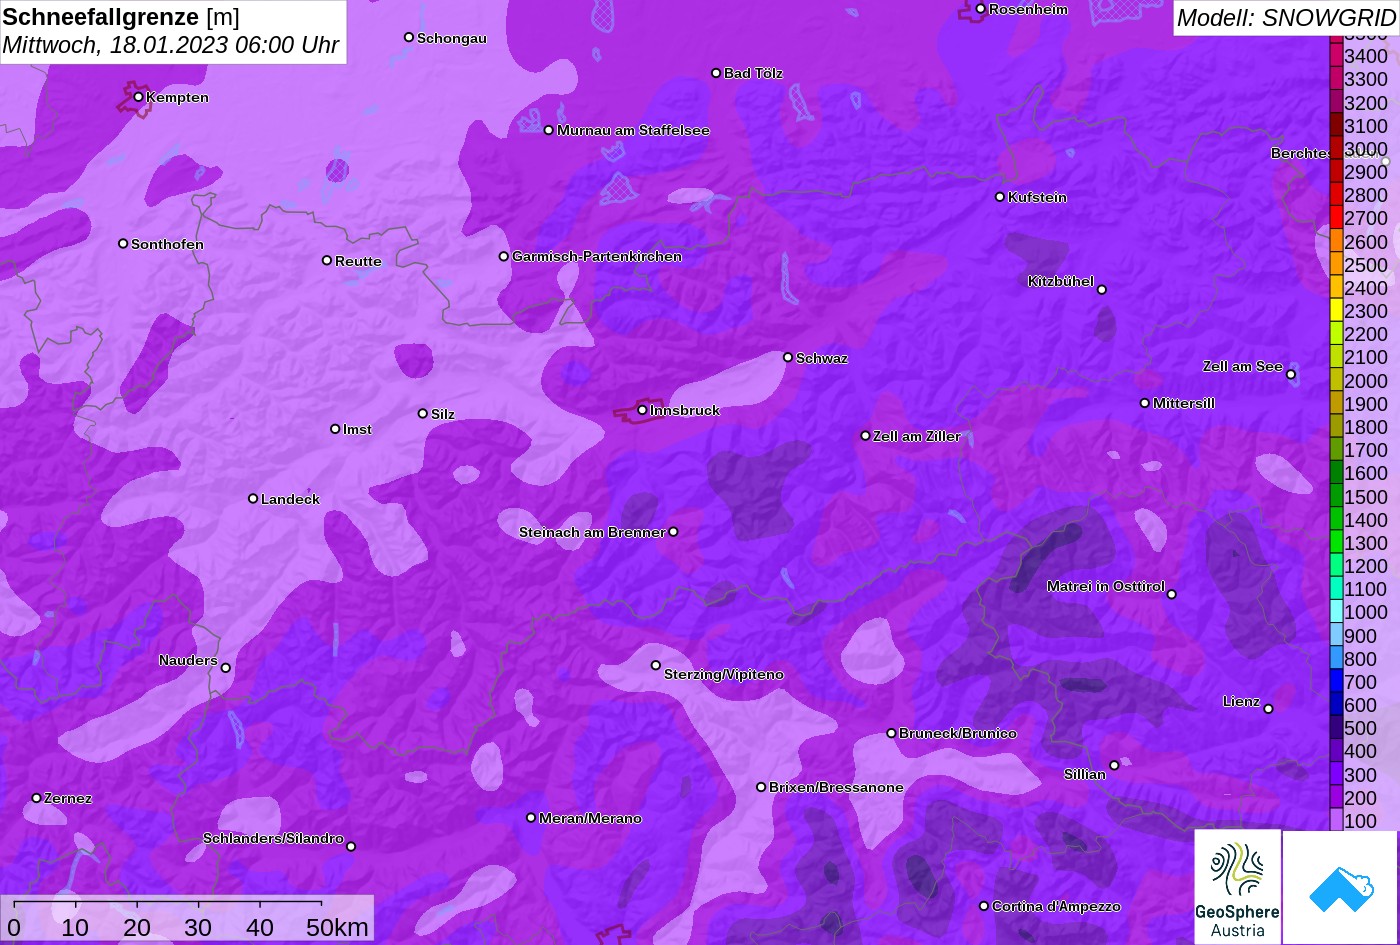The width and height of the screenshot is (1400, 945).
Task: Select the Mittersill label
Action: [1184, 403]
